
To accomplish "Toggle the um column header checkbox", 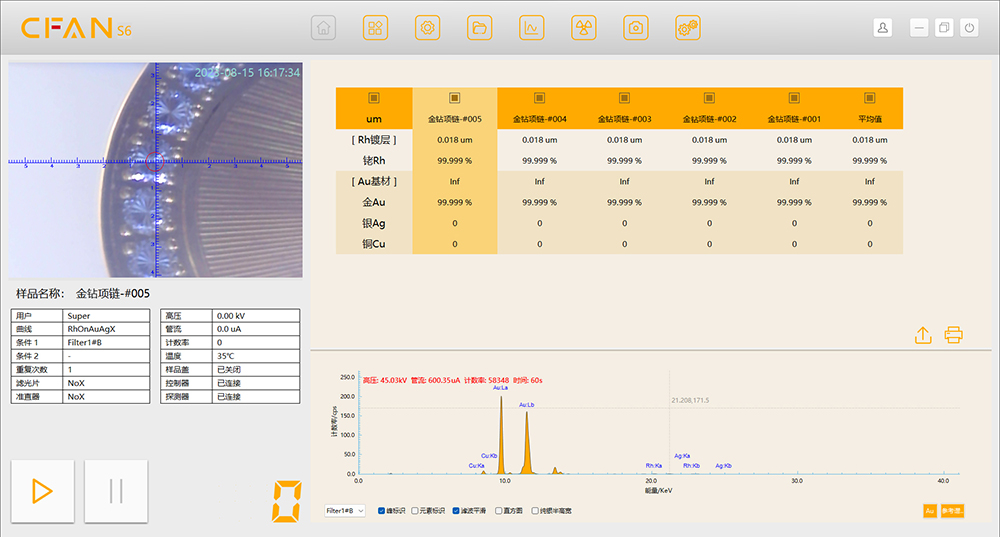I will coord(374,98).
